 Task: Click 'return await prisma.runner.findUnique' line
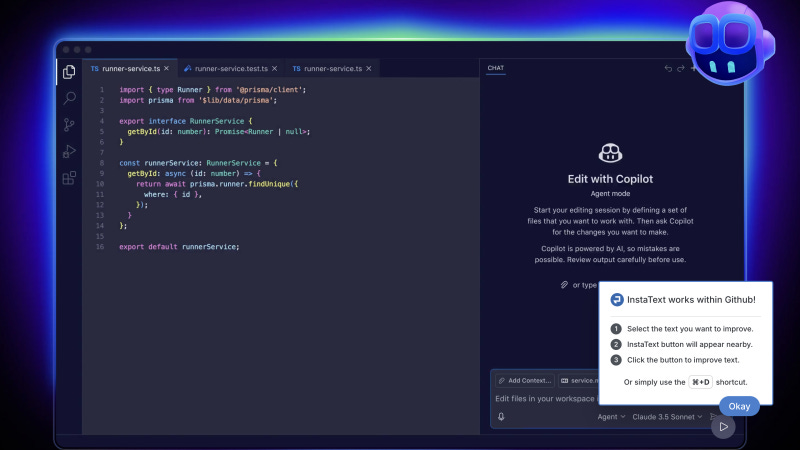(x=217, y=184)
